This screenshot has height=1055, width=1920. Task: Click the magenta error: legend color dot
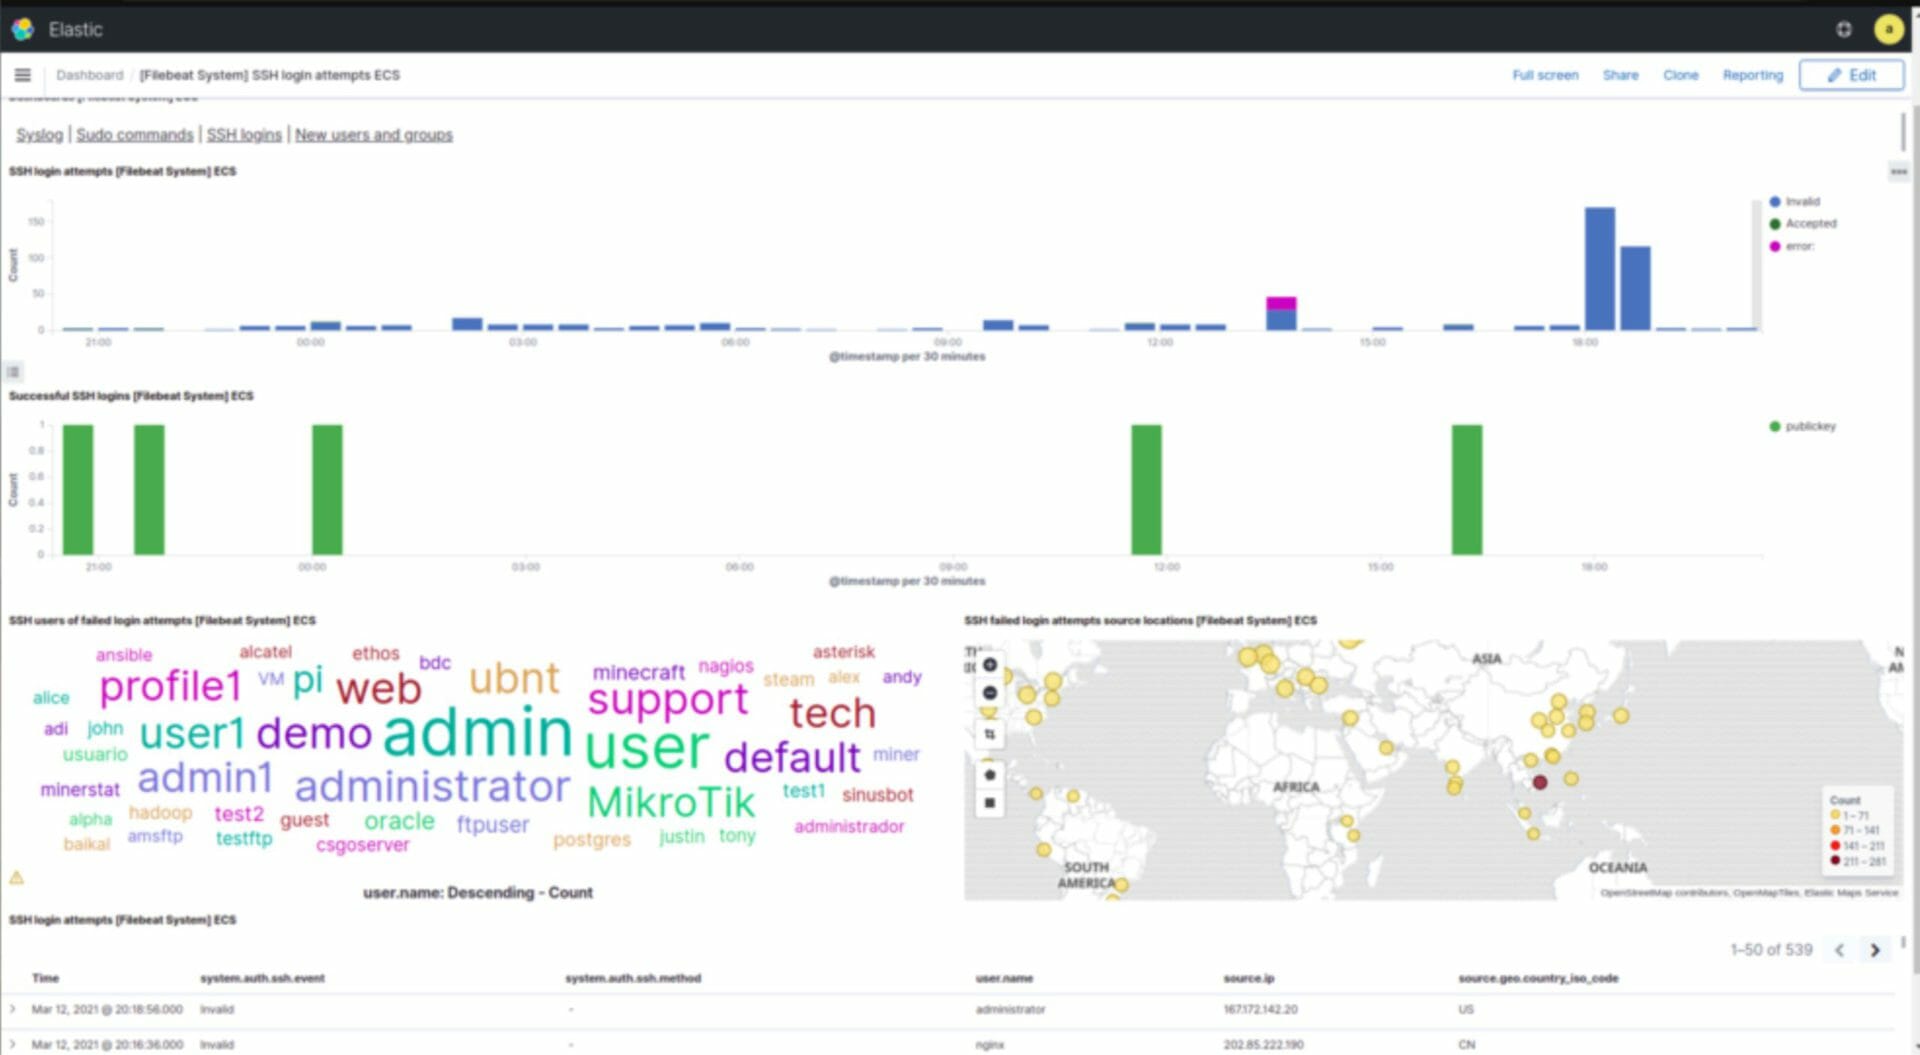click(1775, 247)
